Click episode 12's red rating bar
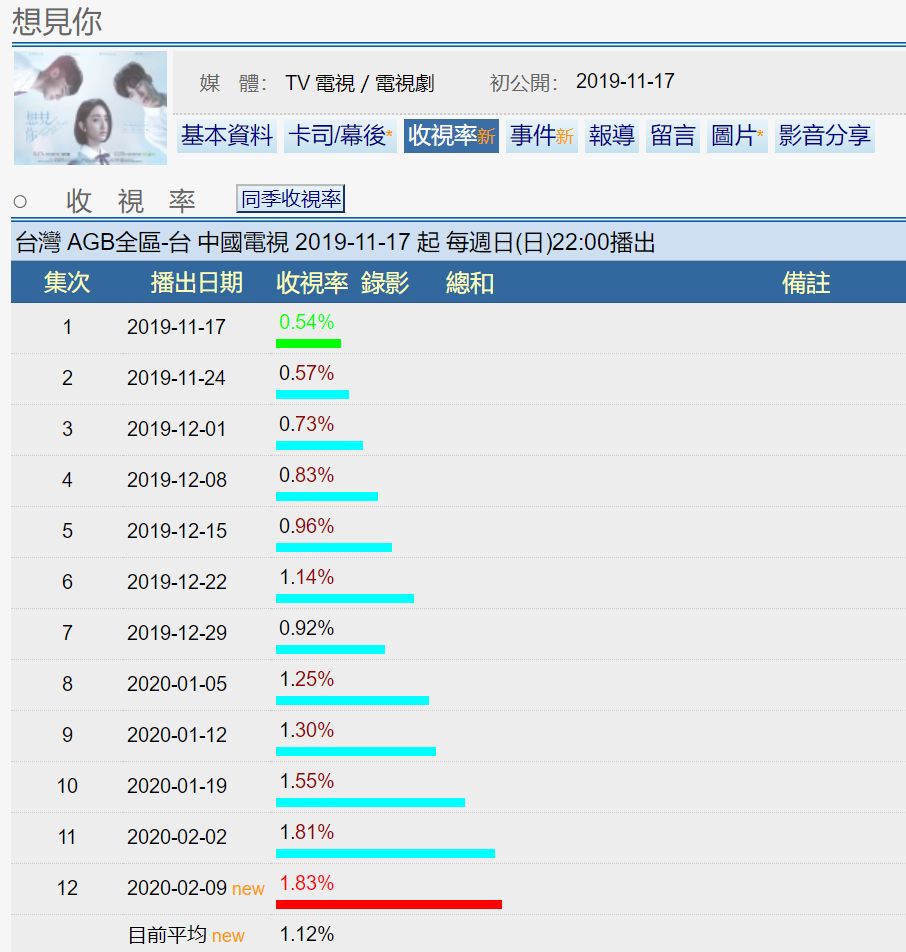Screen dimensions: 906x952 389,904
